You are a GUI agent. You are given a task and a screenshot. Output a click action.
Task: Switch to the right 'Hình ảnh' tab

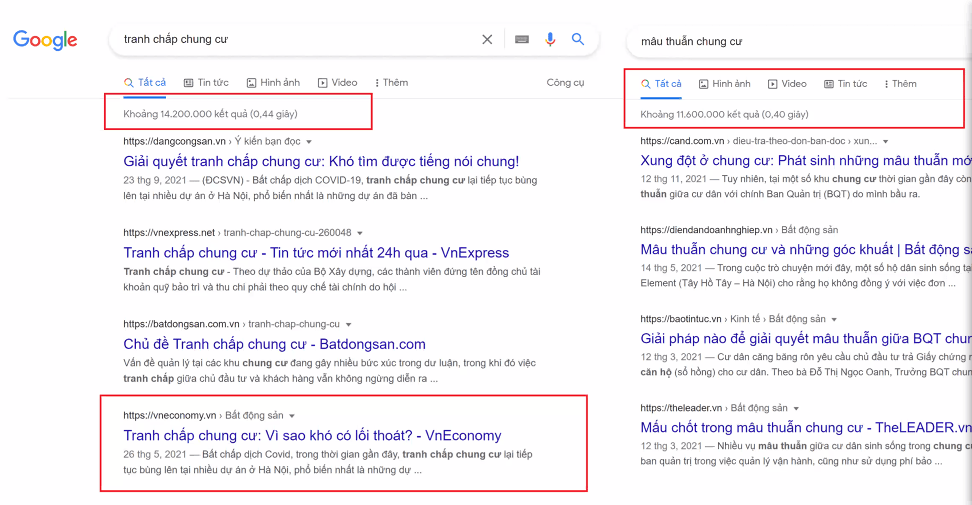(725, 84)
